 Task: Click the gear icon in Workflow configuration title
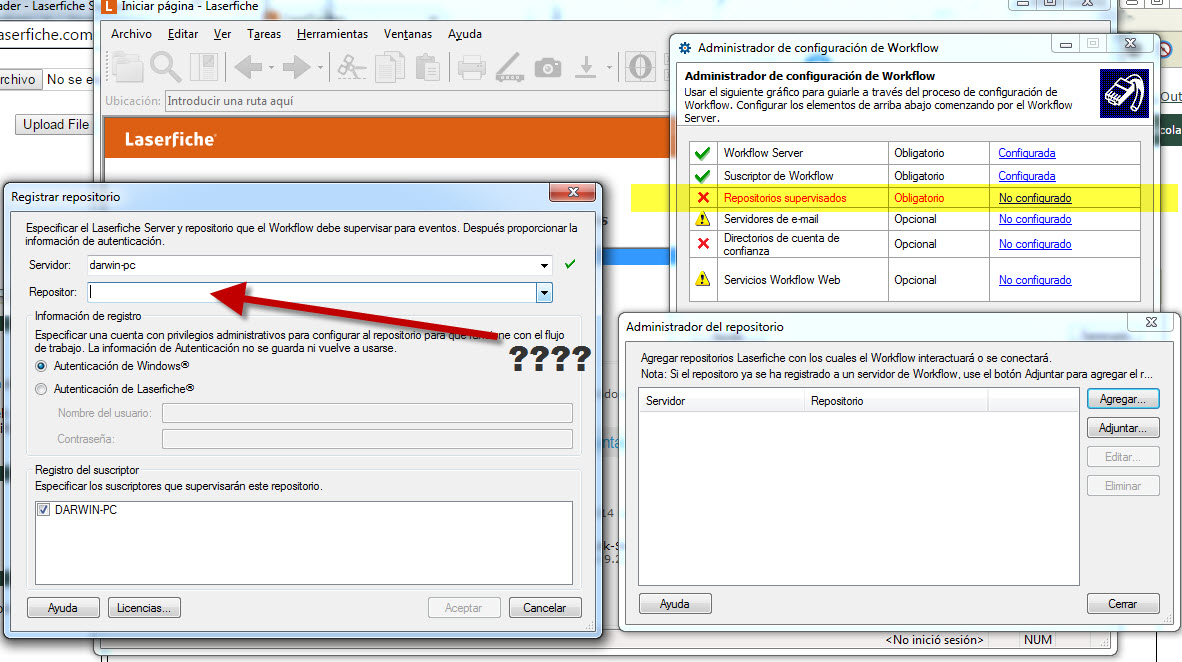(684, 48)
